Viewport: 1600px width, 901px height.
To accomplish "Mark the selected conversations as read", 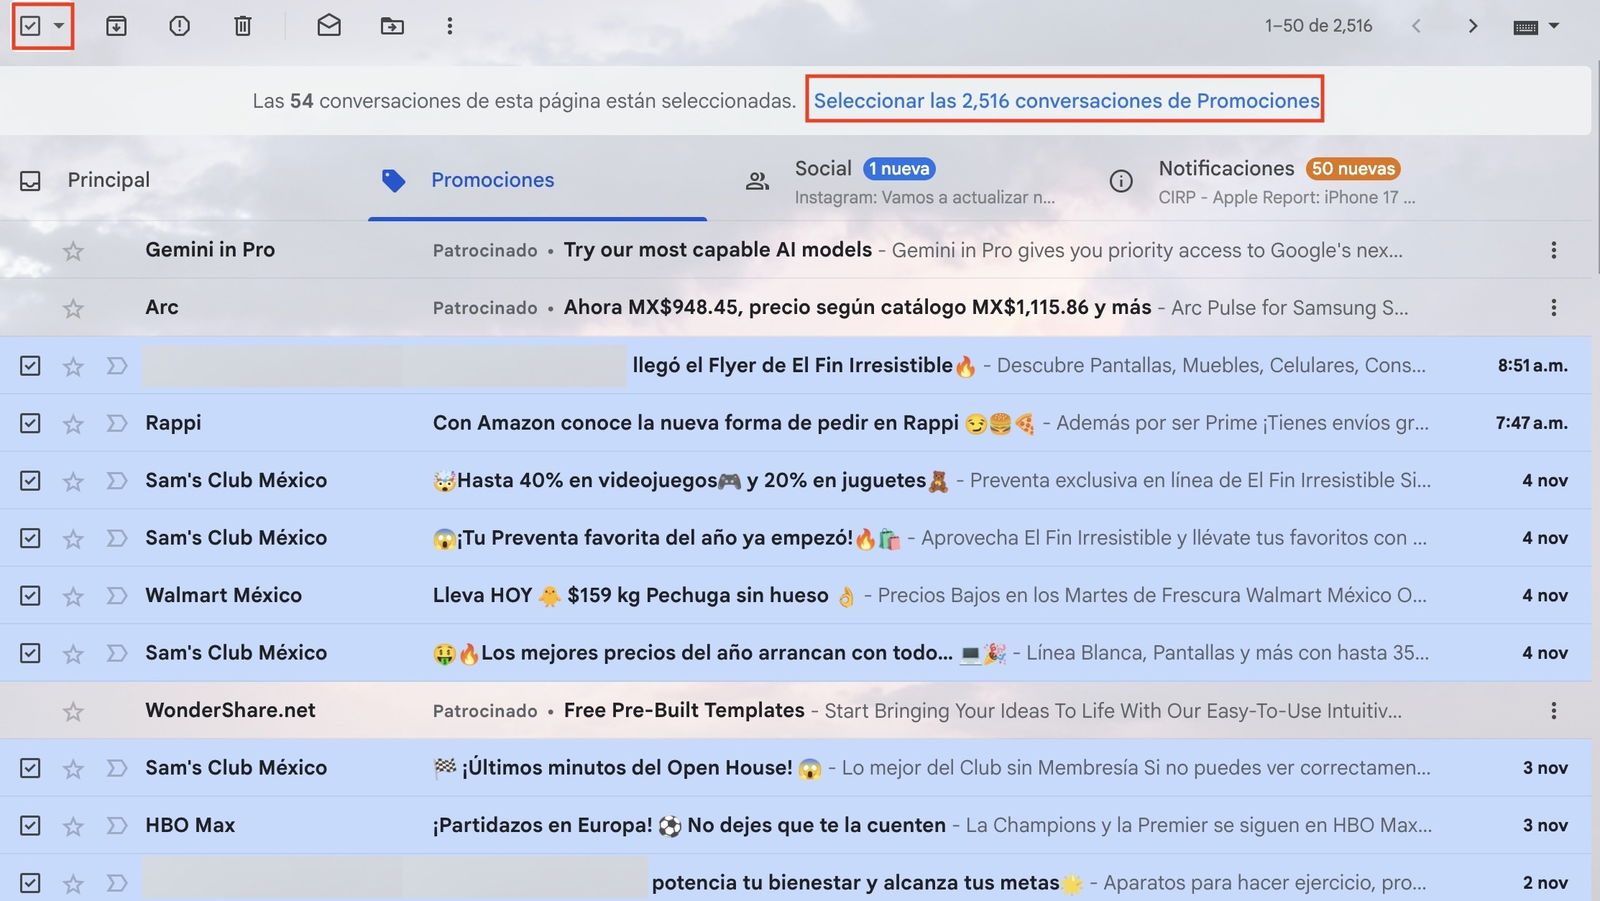I will (x=328, y=26).
